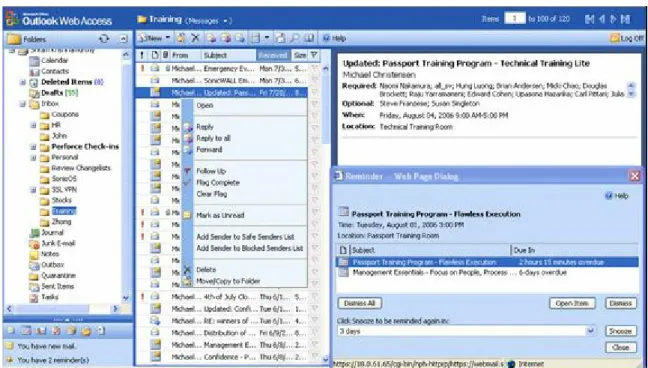
Task: Choose Move/Copy to Folder in context menu
Action: [x=228, y=281]
